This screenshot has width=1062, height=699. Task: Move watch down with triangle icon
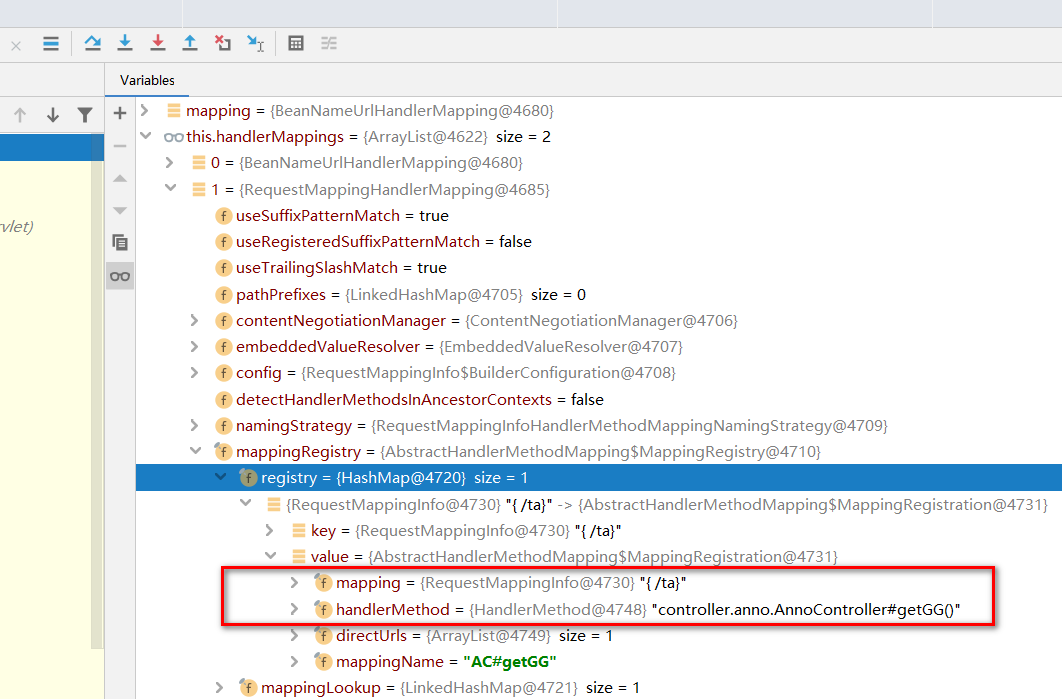pos(120,211)
